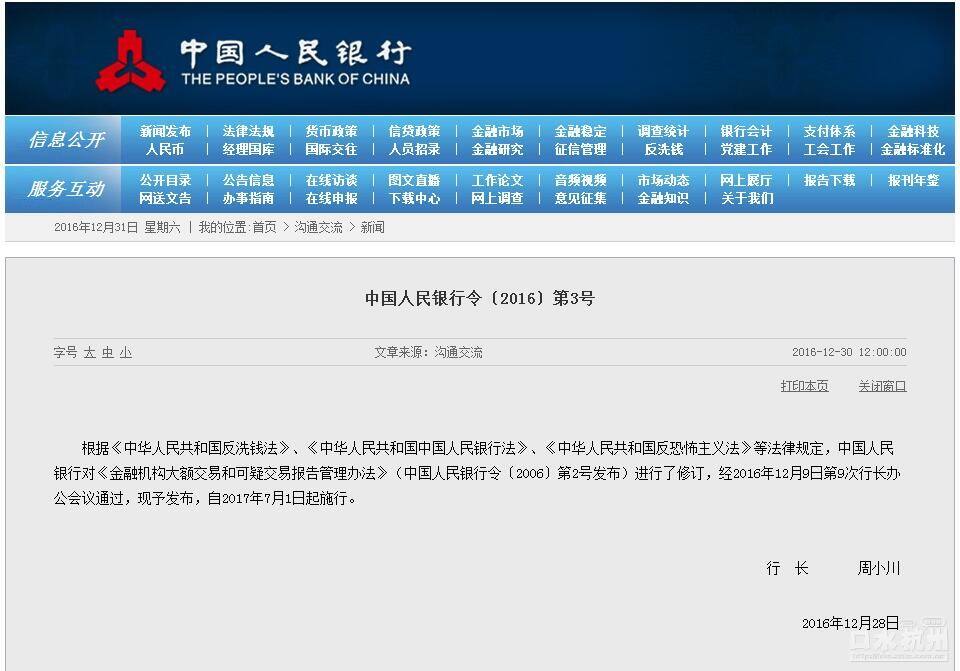Return to 首页 via the breadcrumb

coord(264,227)
